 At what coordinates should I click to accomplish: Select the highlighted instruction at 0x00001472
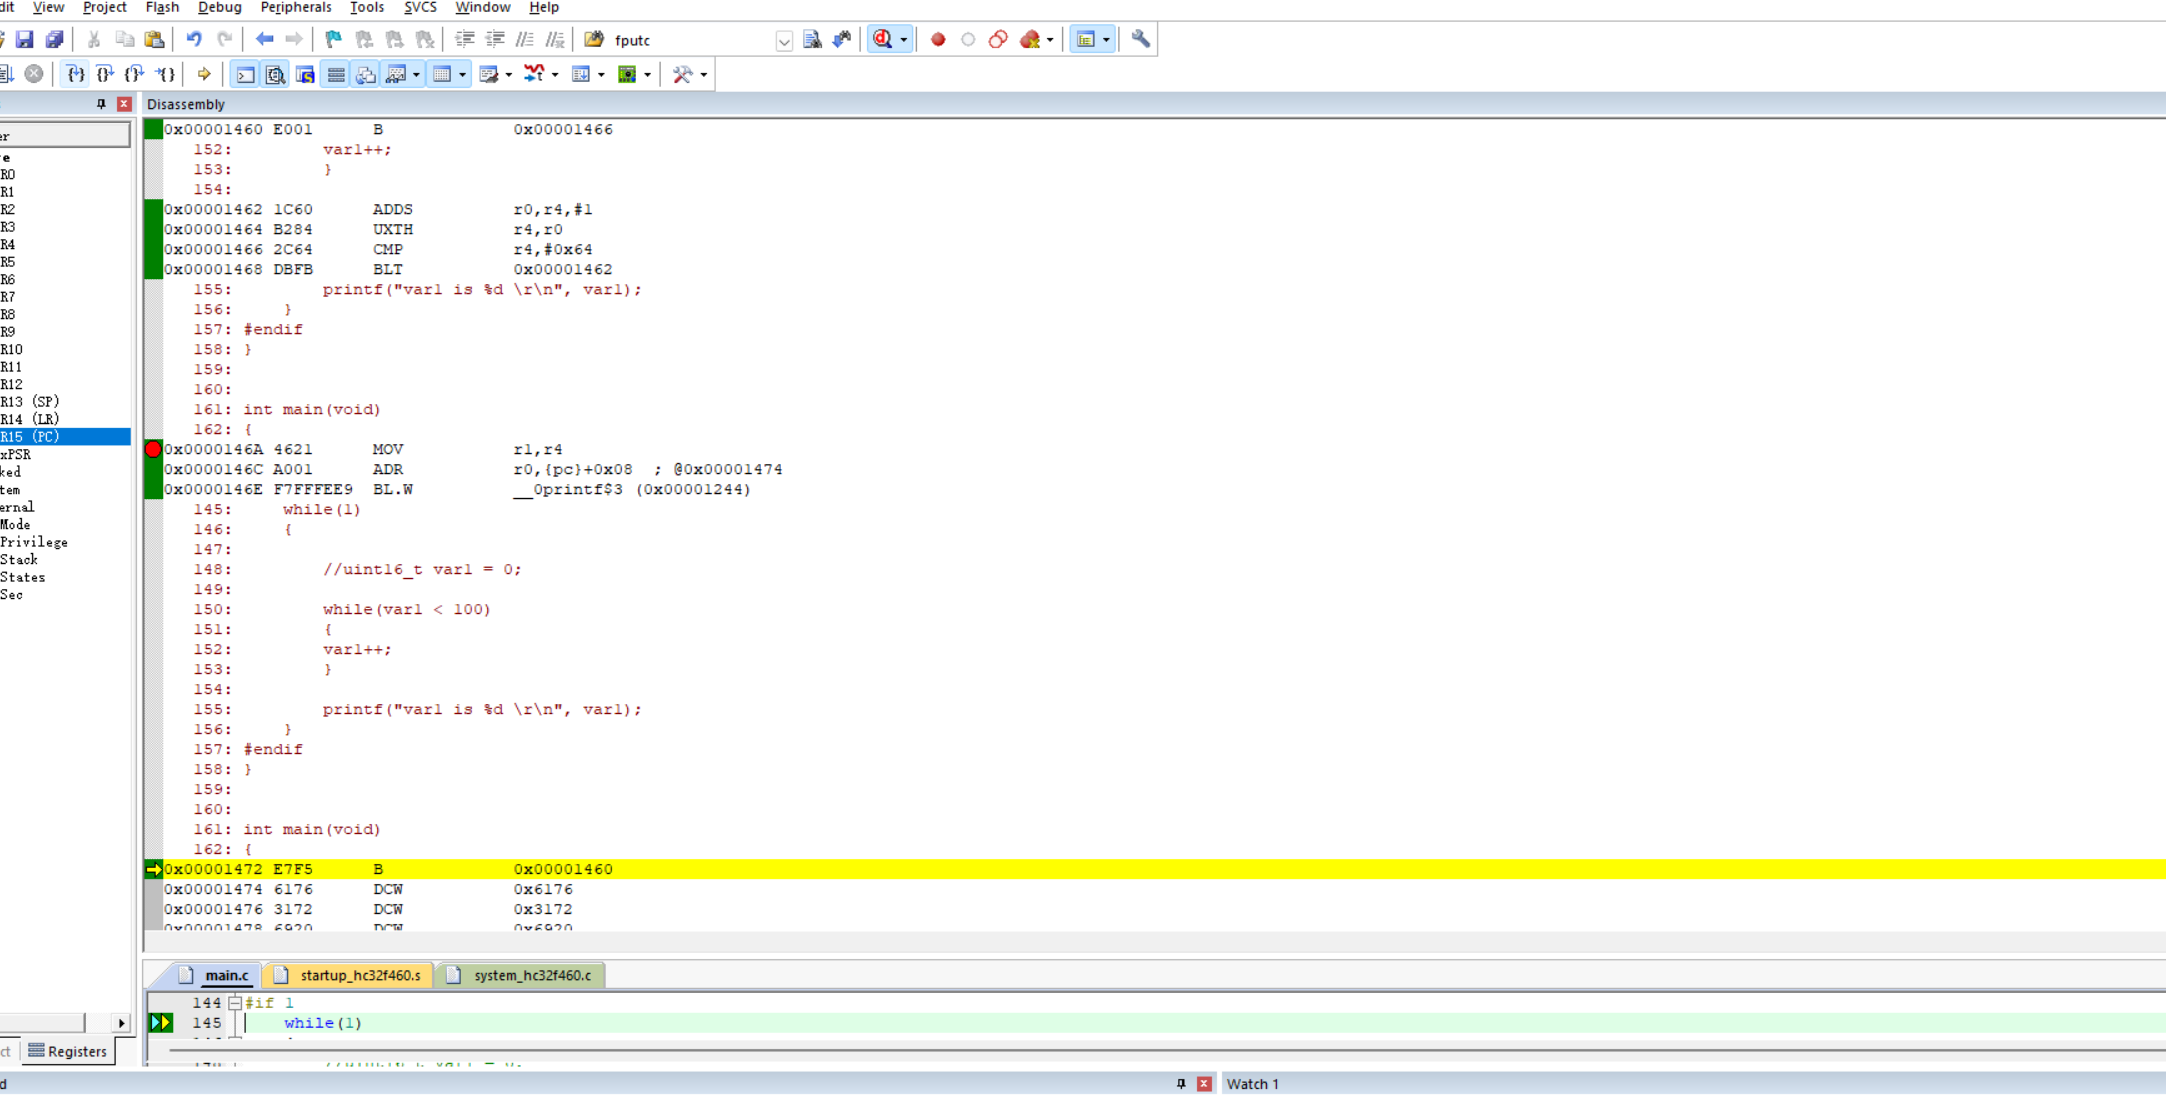pos(1155,870)
